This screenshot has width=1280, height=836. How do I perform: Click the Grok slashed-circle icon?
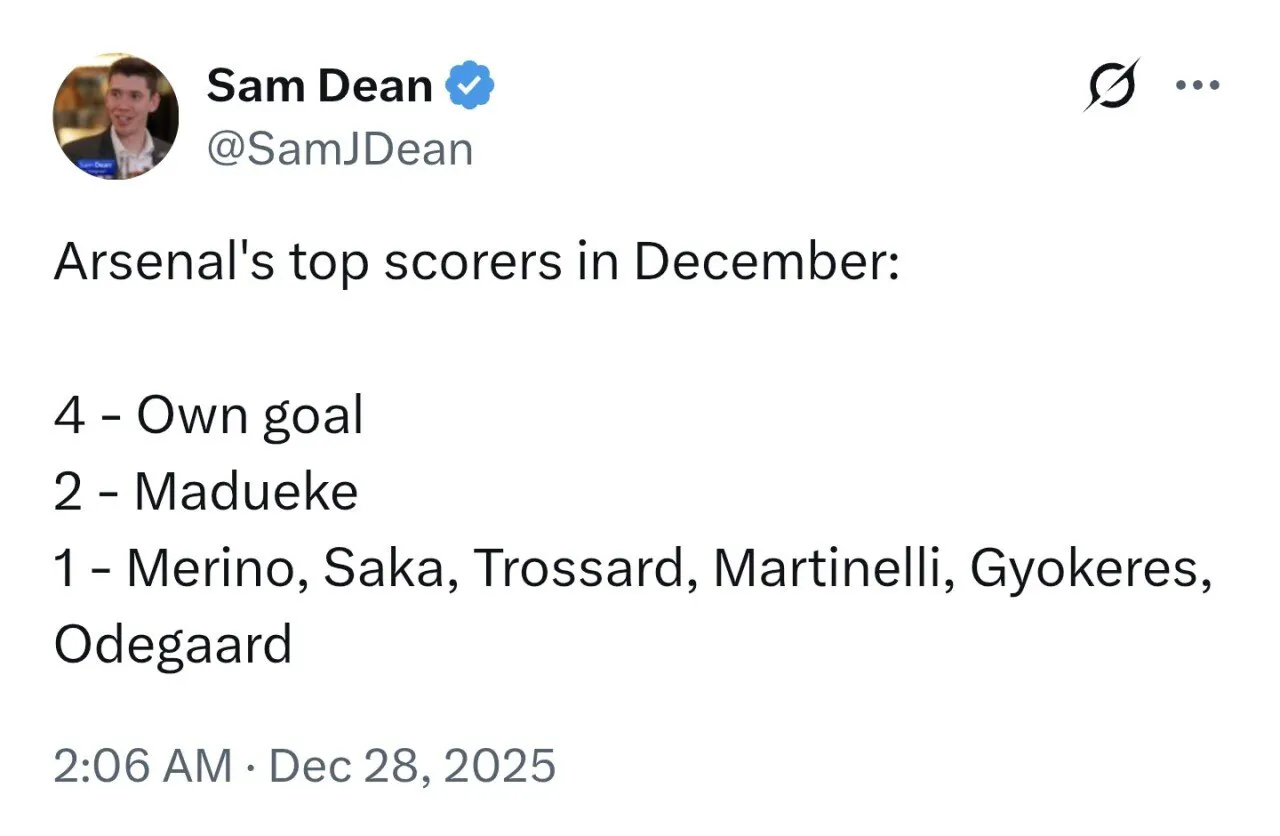[1112, 85]
